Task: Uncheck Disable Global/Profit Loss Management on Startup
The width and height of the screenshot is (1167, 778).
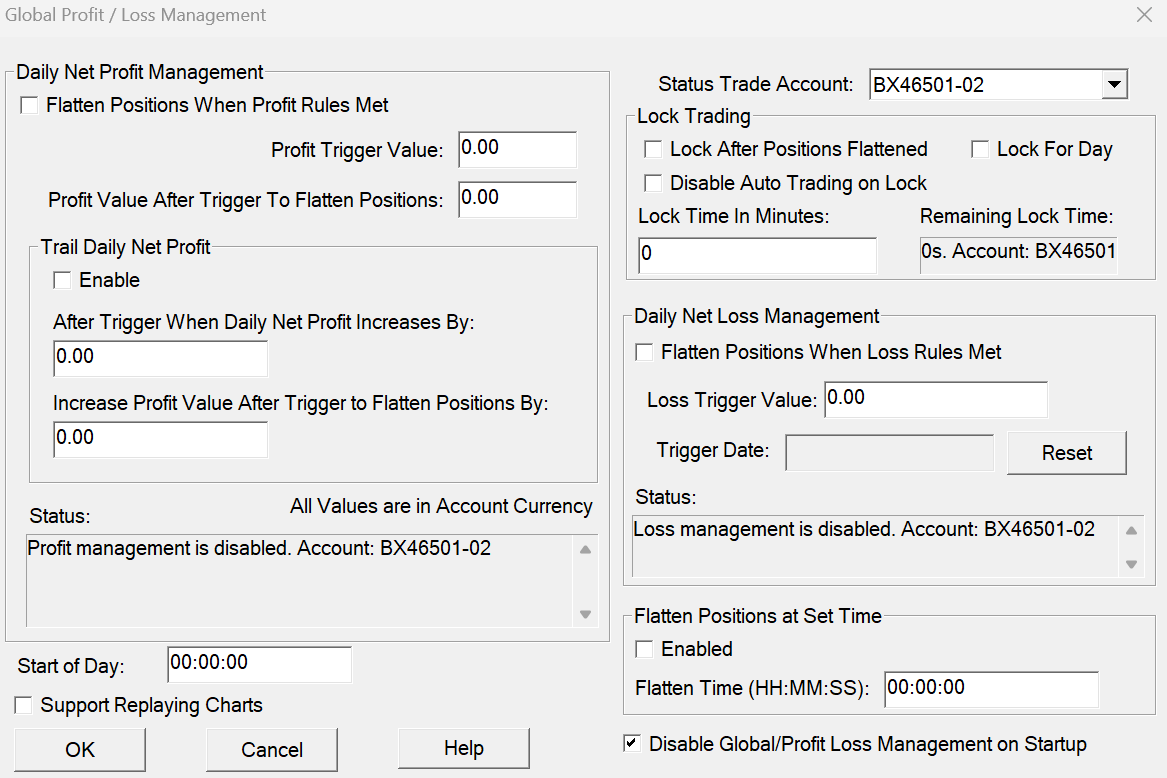Action: (632, 744)
